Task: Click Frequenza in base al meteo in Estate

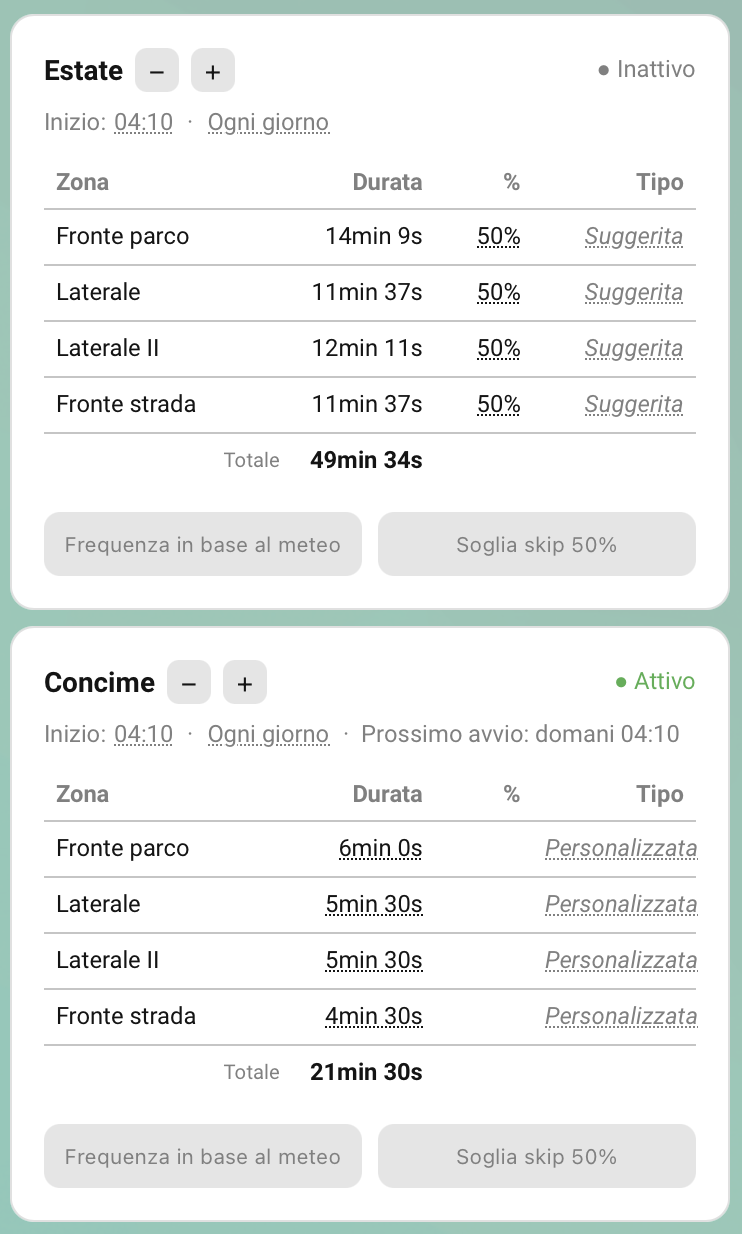Action: tap(203, 544)
